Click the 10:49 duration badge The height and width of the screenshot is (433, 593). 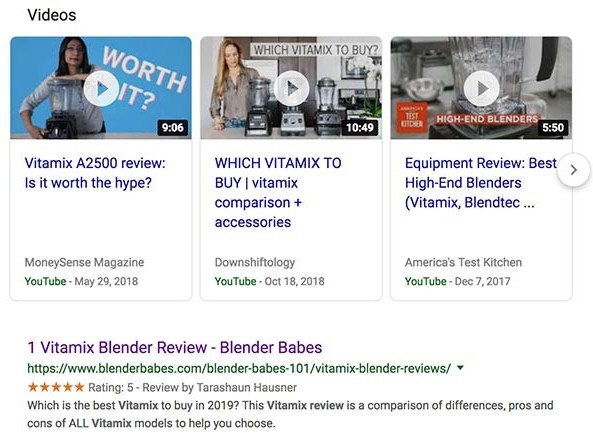360,127
